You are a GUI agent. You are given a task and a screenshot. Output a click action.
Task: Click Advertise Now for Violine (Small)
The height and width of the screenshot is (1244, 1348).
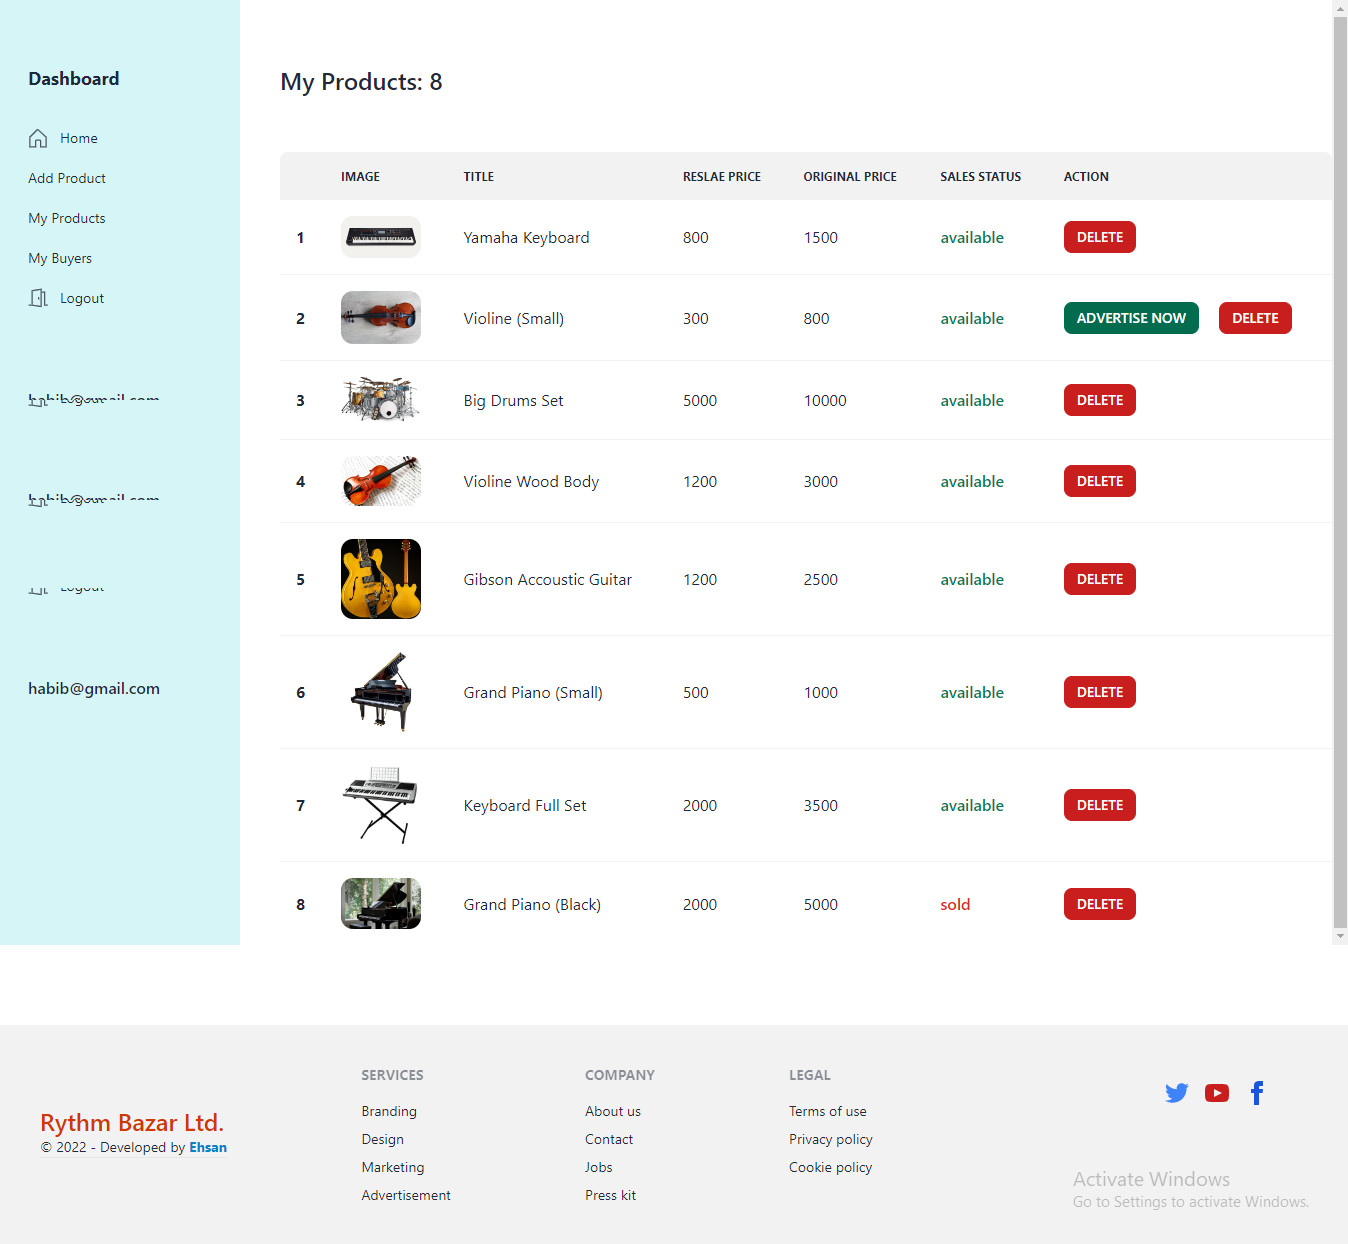pyautogui.click(x=1131, y=317)
